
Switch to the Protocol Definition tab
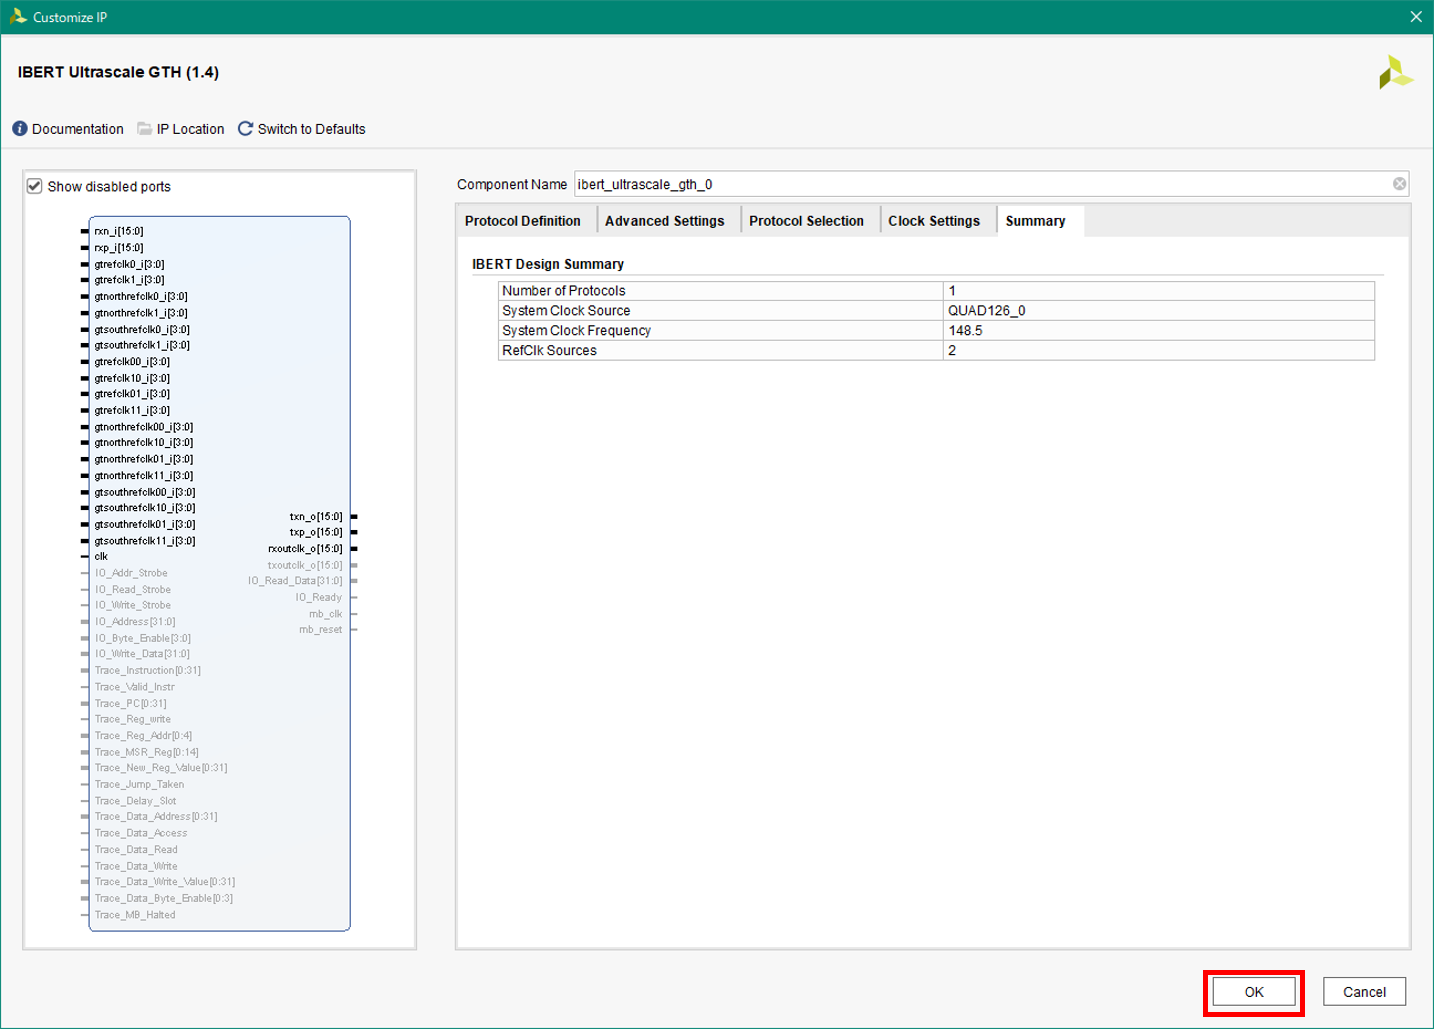[523, 221]
